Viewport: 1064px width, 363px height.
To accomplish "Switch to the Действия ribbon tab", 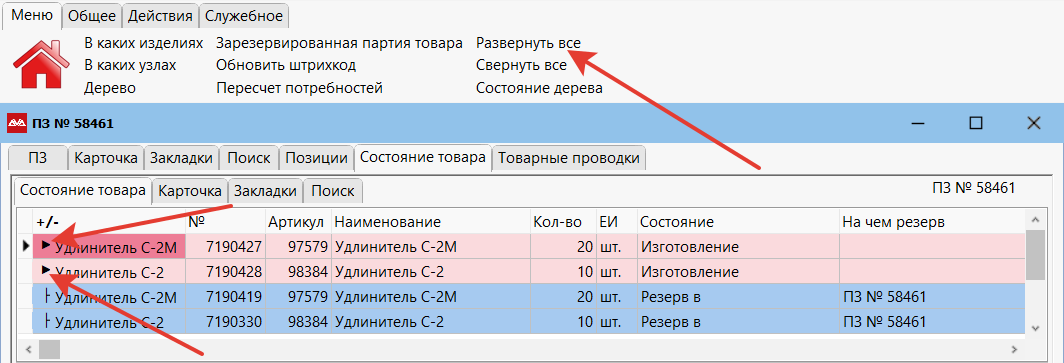I will [160, 16].
